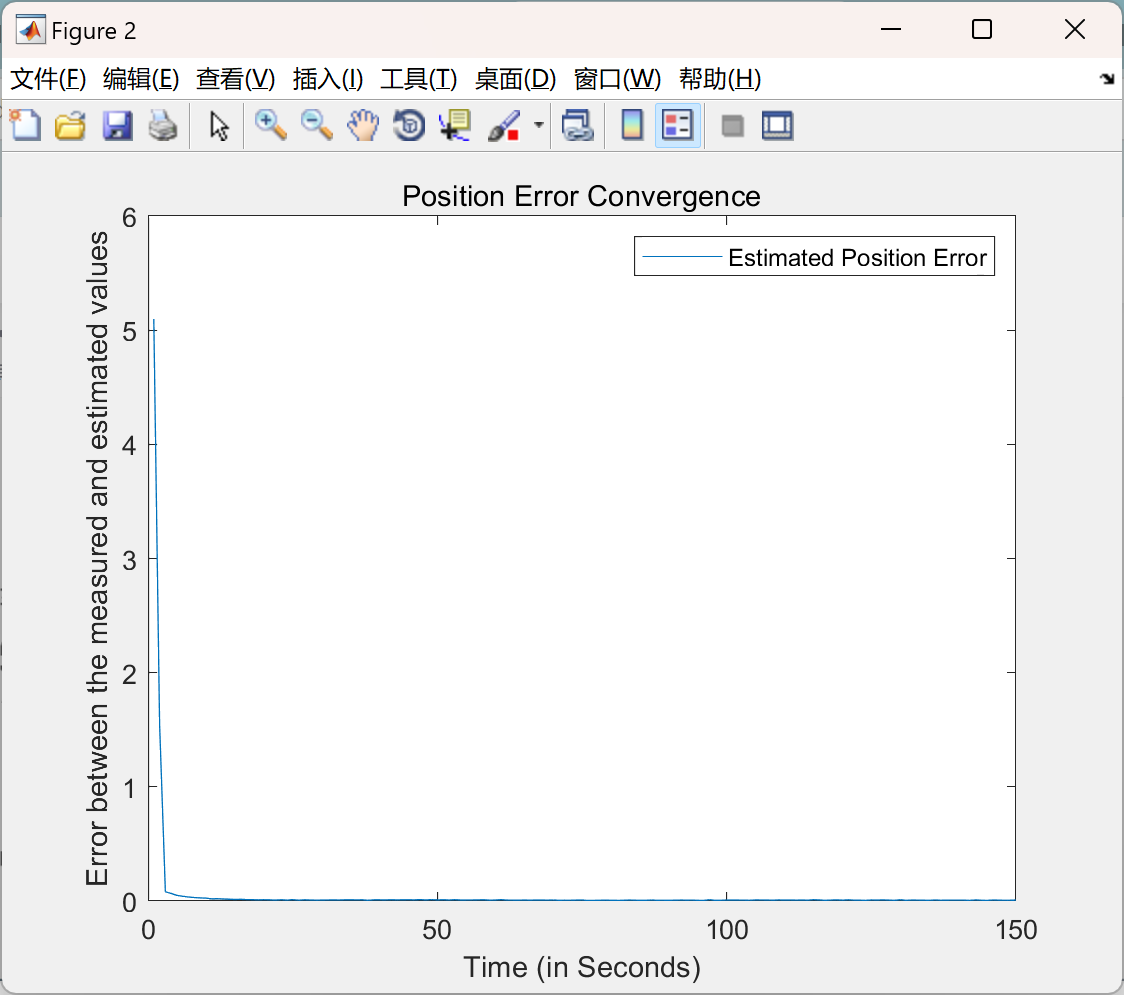The height and width of the screenshot is (995, 1124).
Task: Activate the Zoom In magnifier tool
Action: (270, 126)
